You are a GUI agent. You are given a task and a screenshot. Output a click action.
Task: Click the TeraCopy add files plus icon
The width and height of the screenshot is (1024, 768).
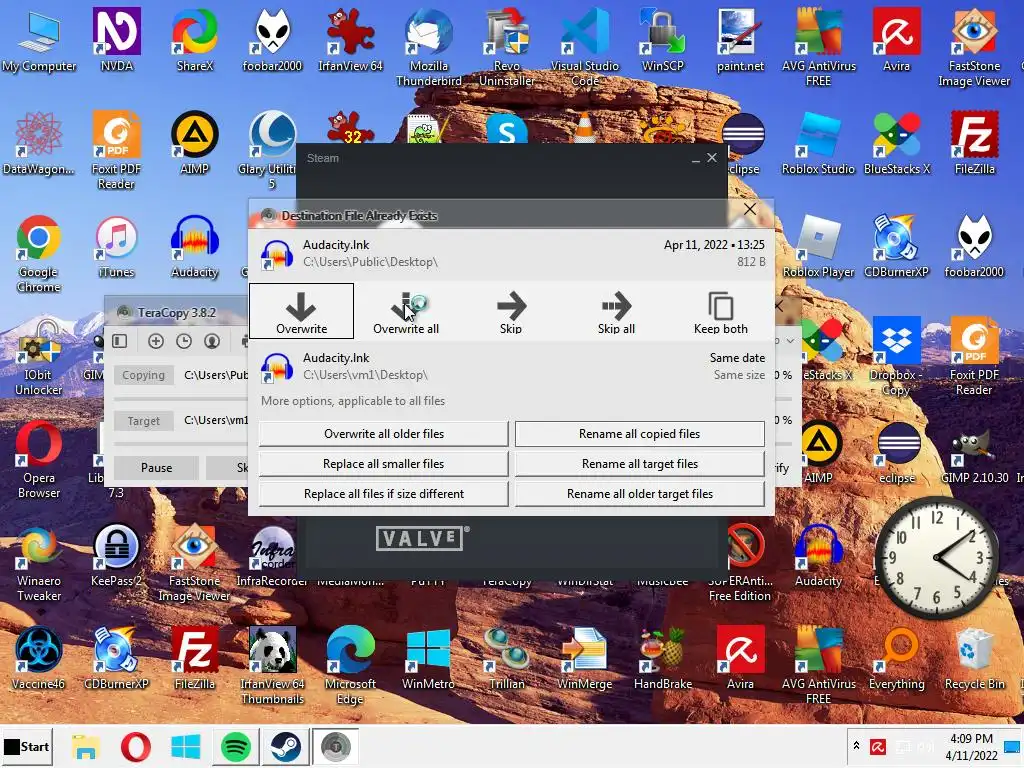click(155, 341)
